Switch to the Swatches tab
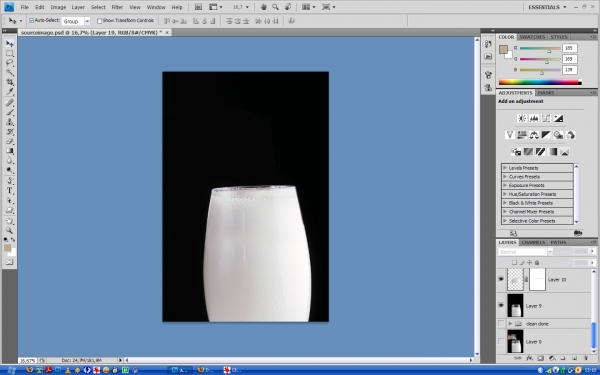 532,37
